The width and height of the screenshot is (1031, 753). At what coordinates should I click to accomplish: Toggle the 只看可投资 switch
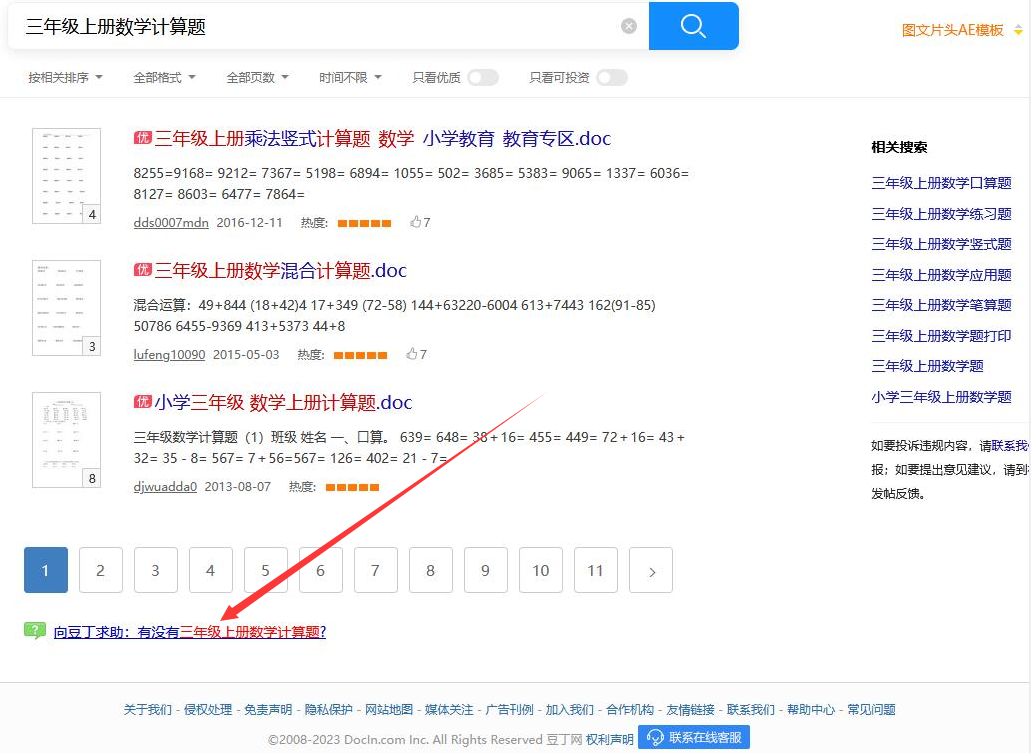tap(611, 78)
